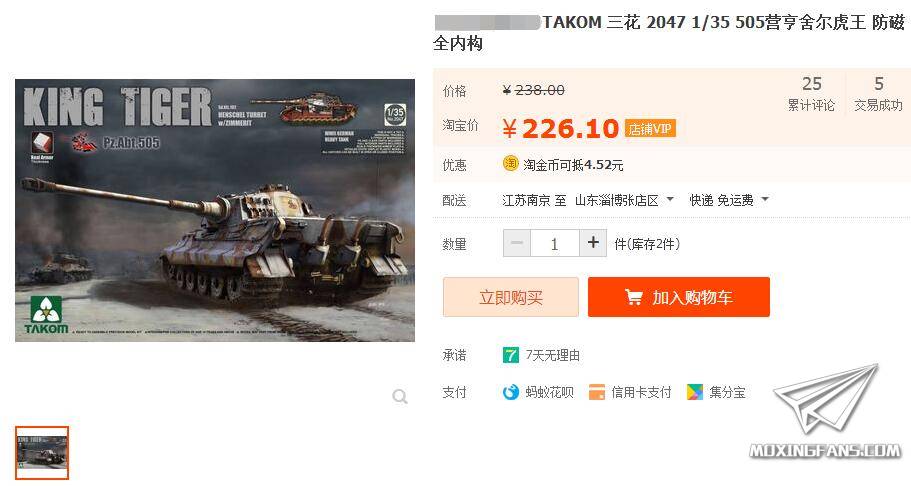Click the Taojinbi gold coin icon
This screenshot has width=911, height=486.
(x=510, y=163)
